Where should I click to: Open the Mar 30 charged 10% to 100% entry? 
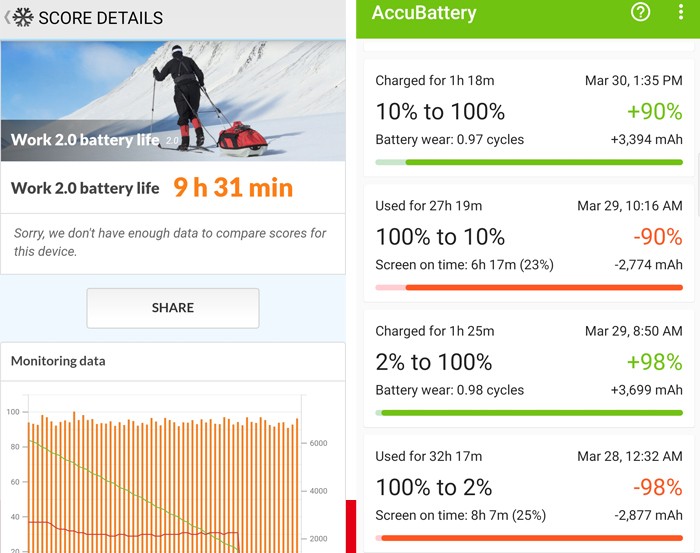[529, 118]
